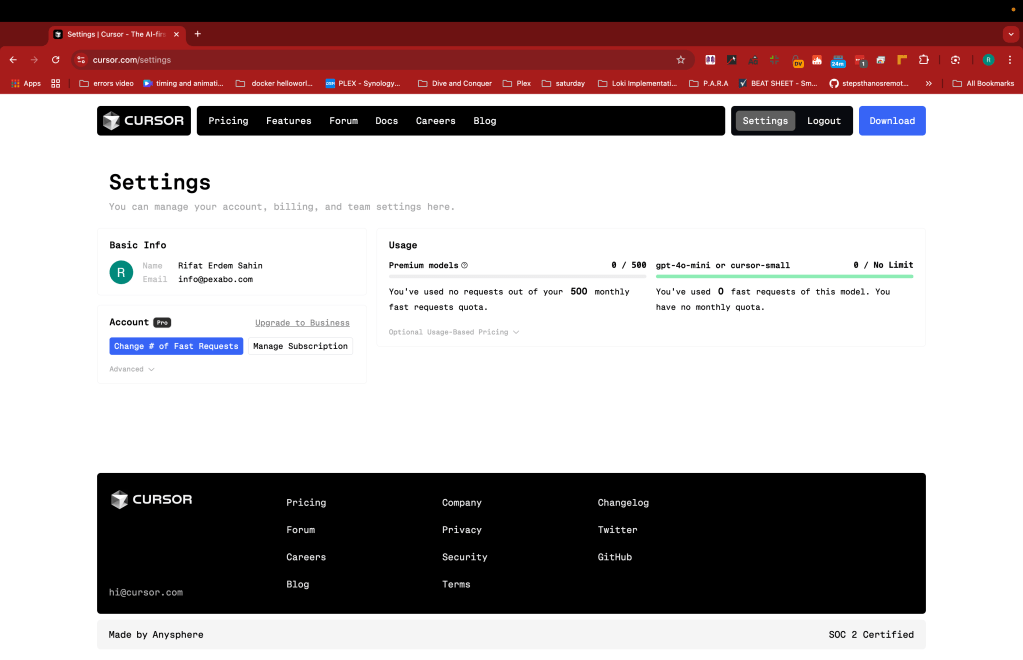Open the Chrome profile avatar R
This screenshot has width=1023, height=660.
click(x=988, y=60)
